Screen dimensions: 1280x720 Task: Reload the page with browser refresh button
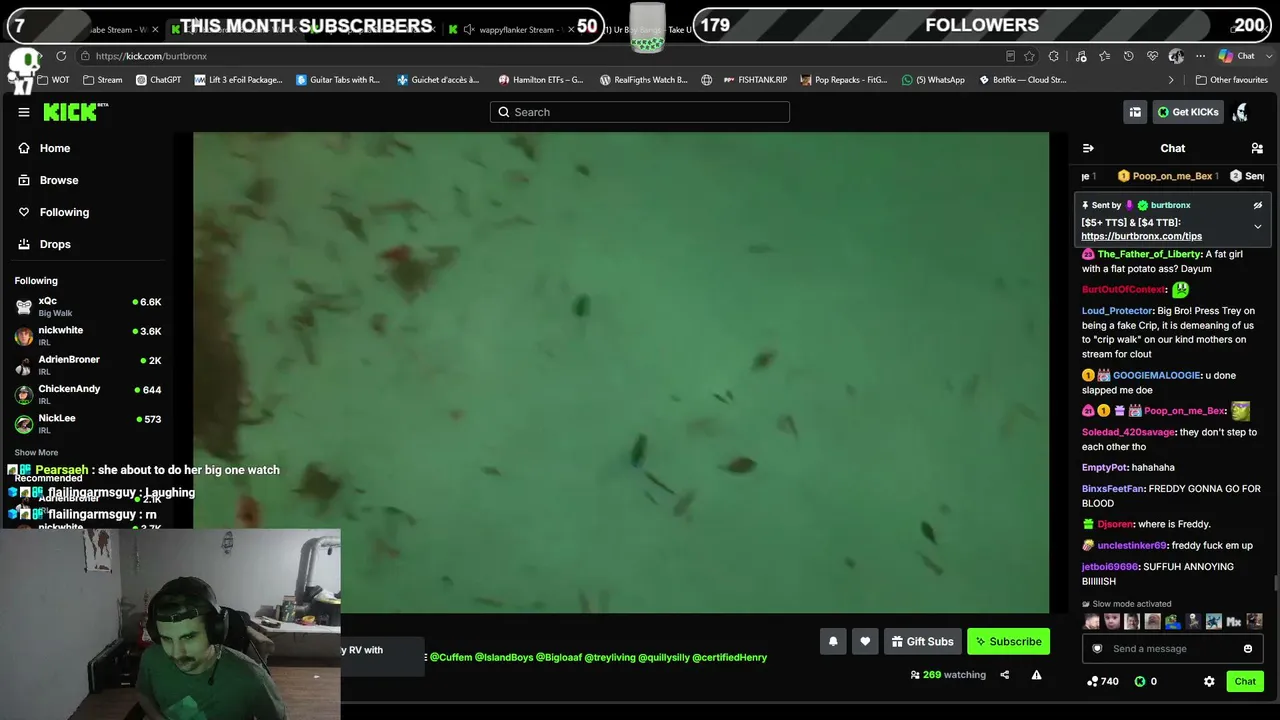pos(61,56)
